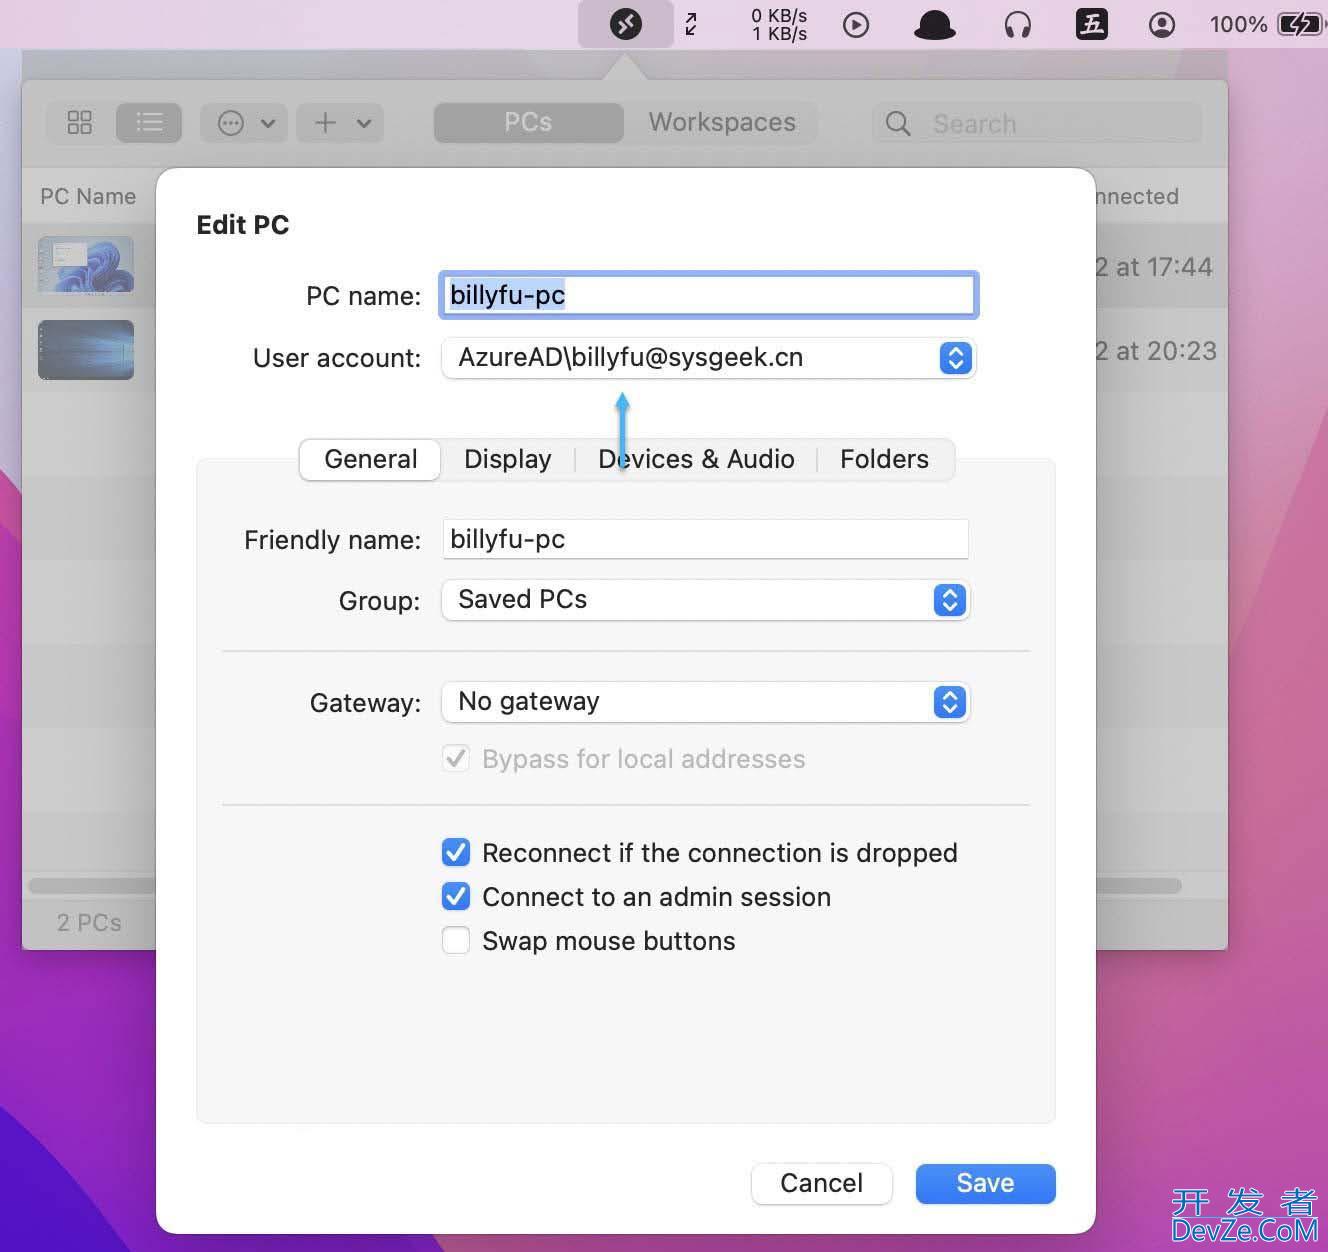The height and width of the screenshot is (1252, 1328).
Task: Click the headphones menu bar icon
Action: tap(1018, 24)
